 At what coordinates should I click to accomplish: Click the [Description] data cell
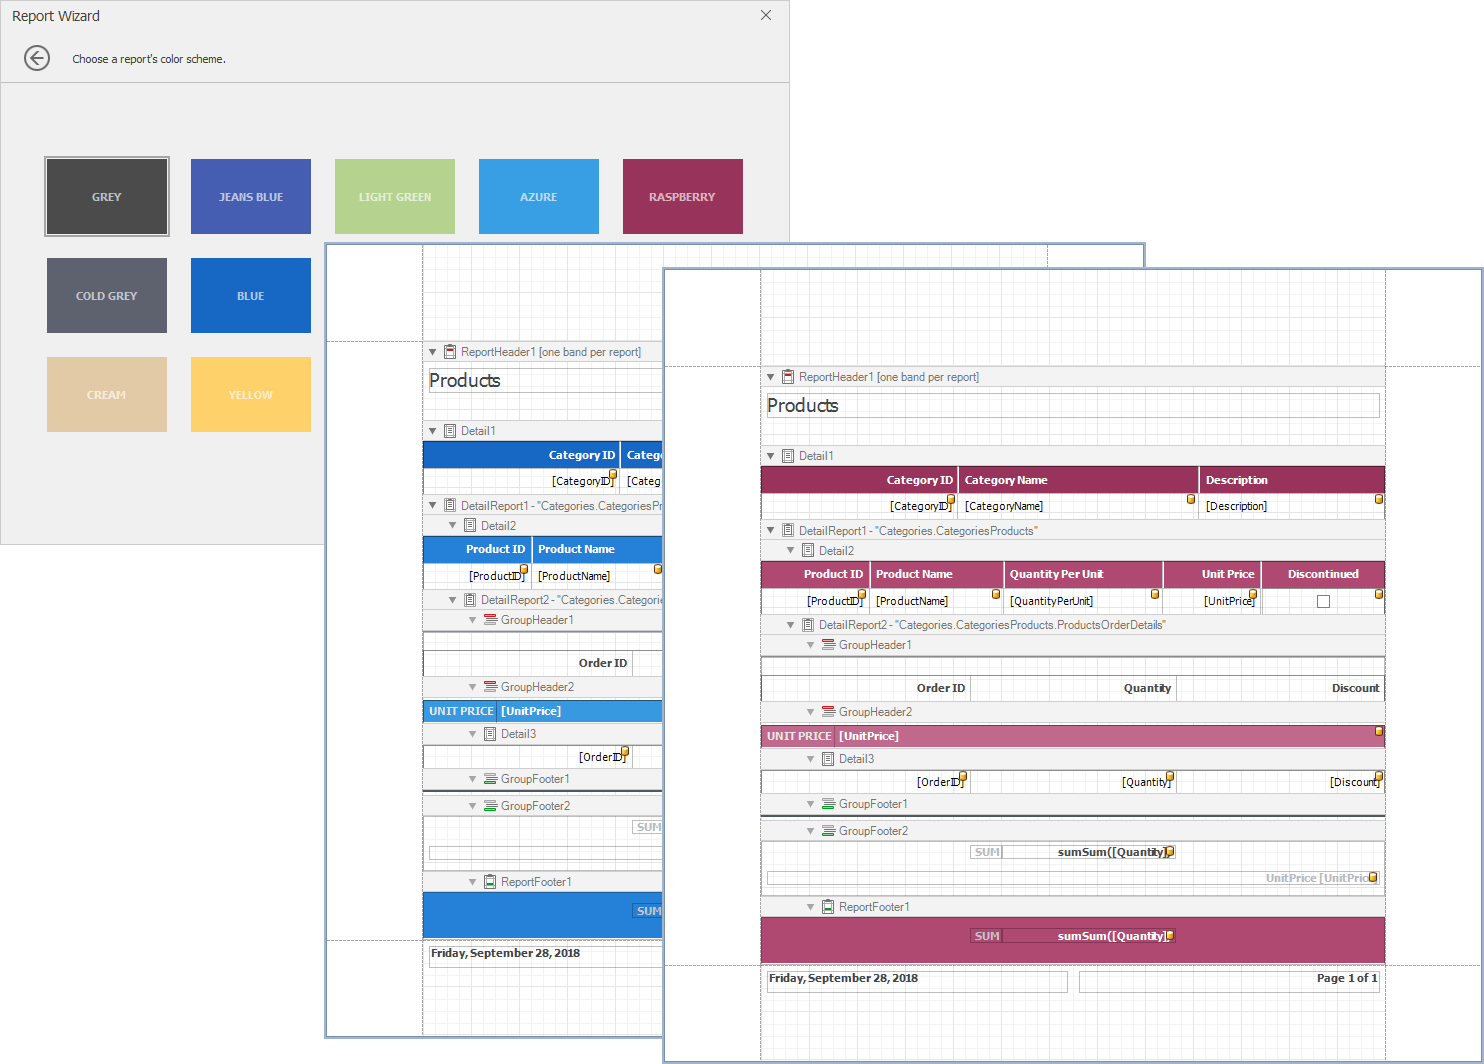(x=1292, y=506)
